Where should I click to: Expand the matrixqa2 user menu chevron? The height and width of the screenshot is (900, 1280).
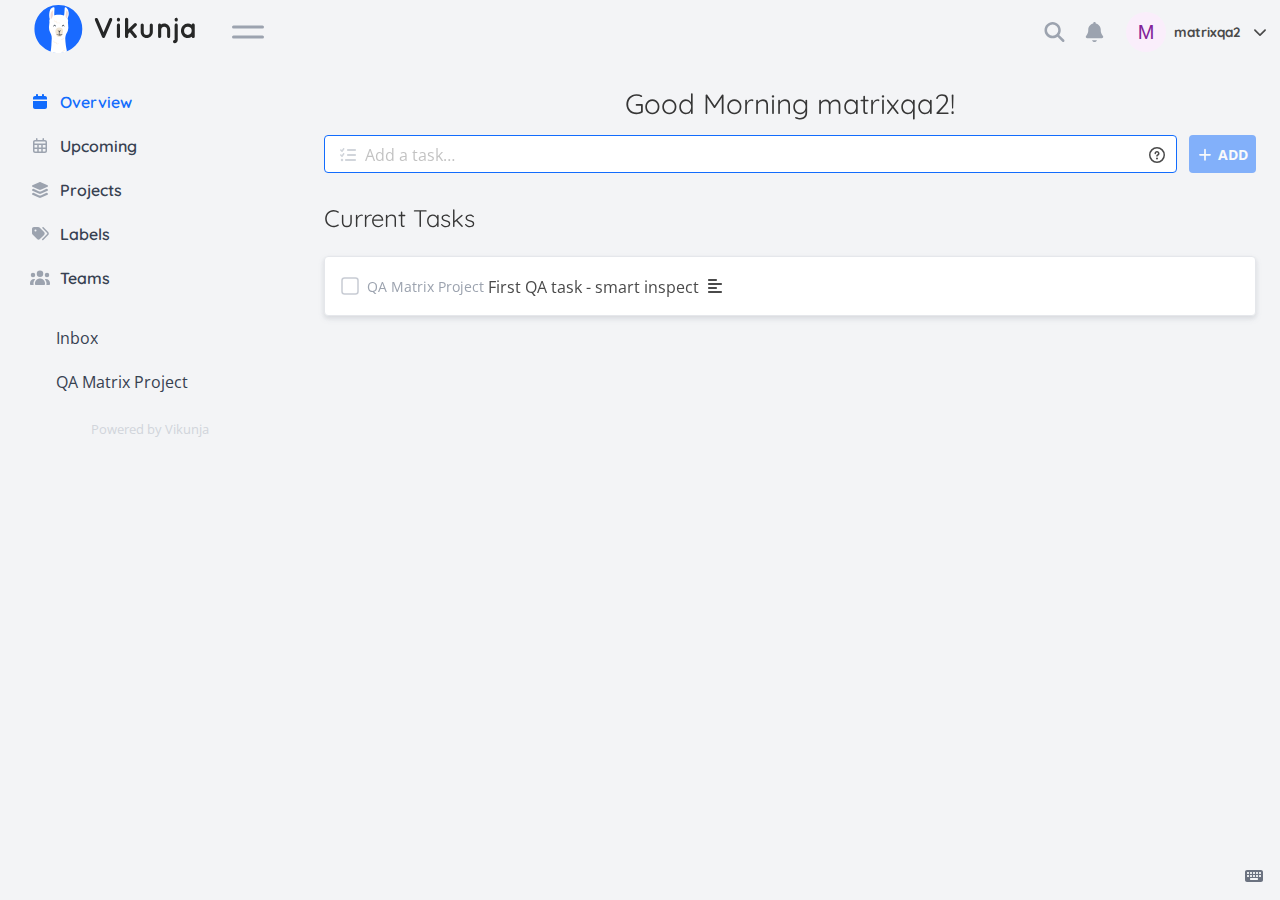pos(1260,32)
